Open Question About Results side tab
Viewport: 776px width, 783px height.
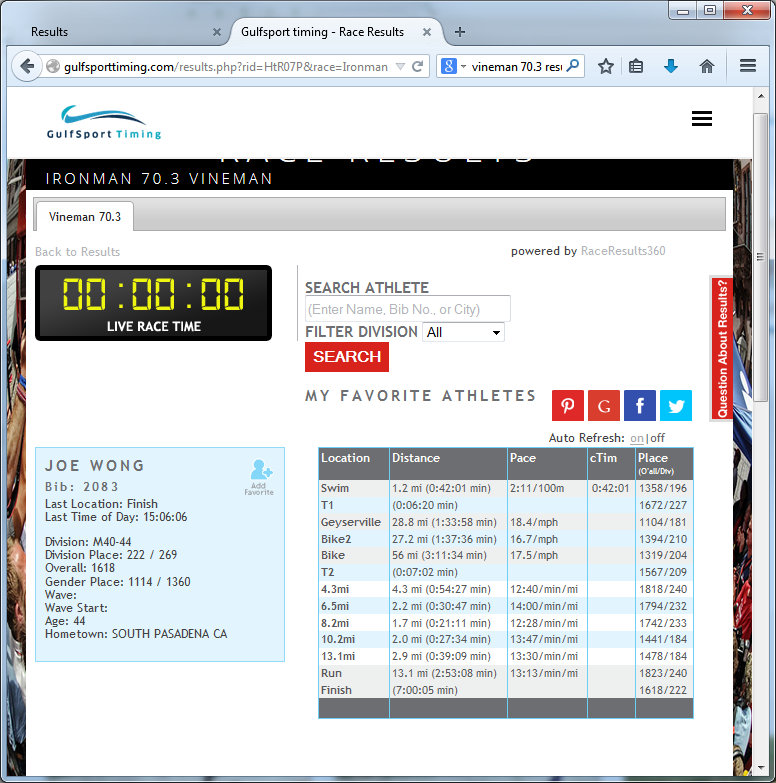point(722,347)
